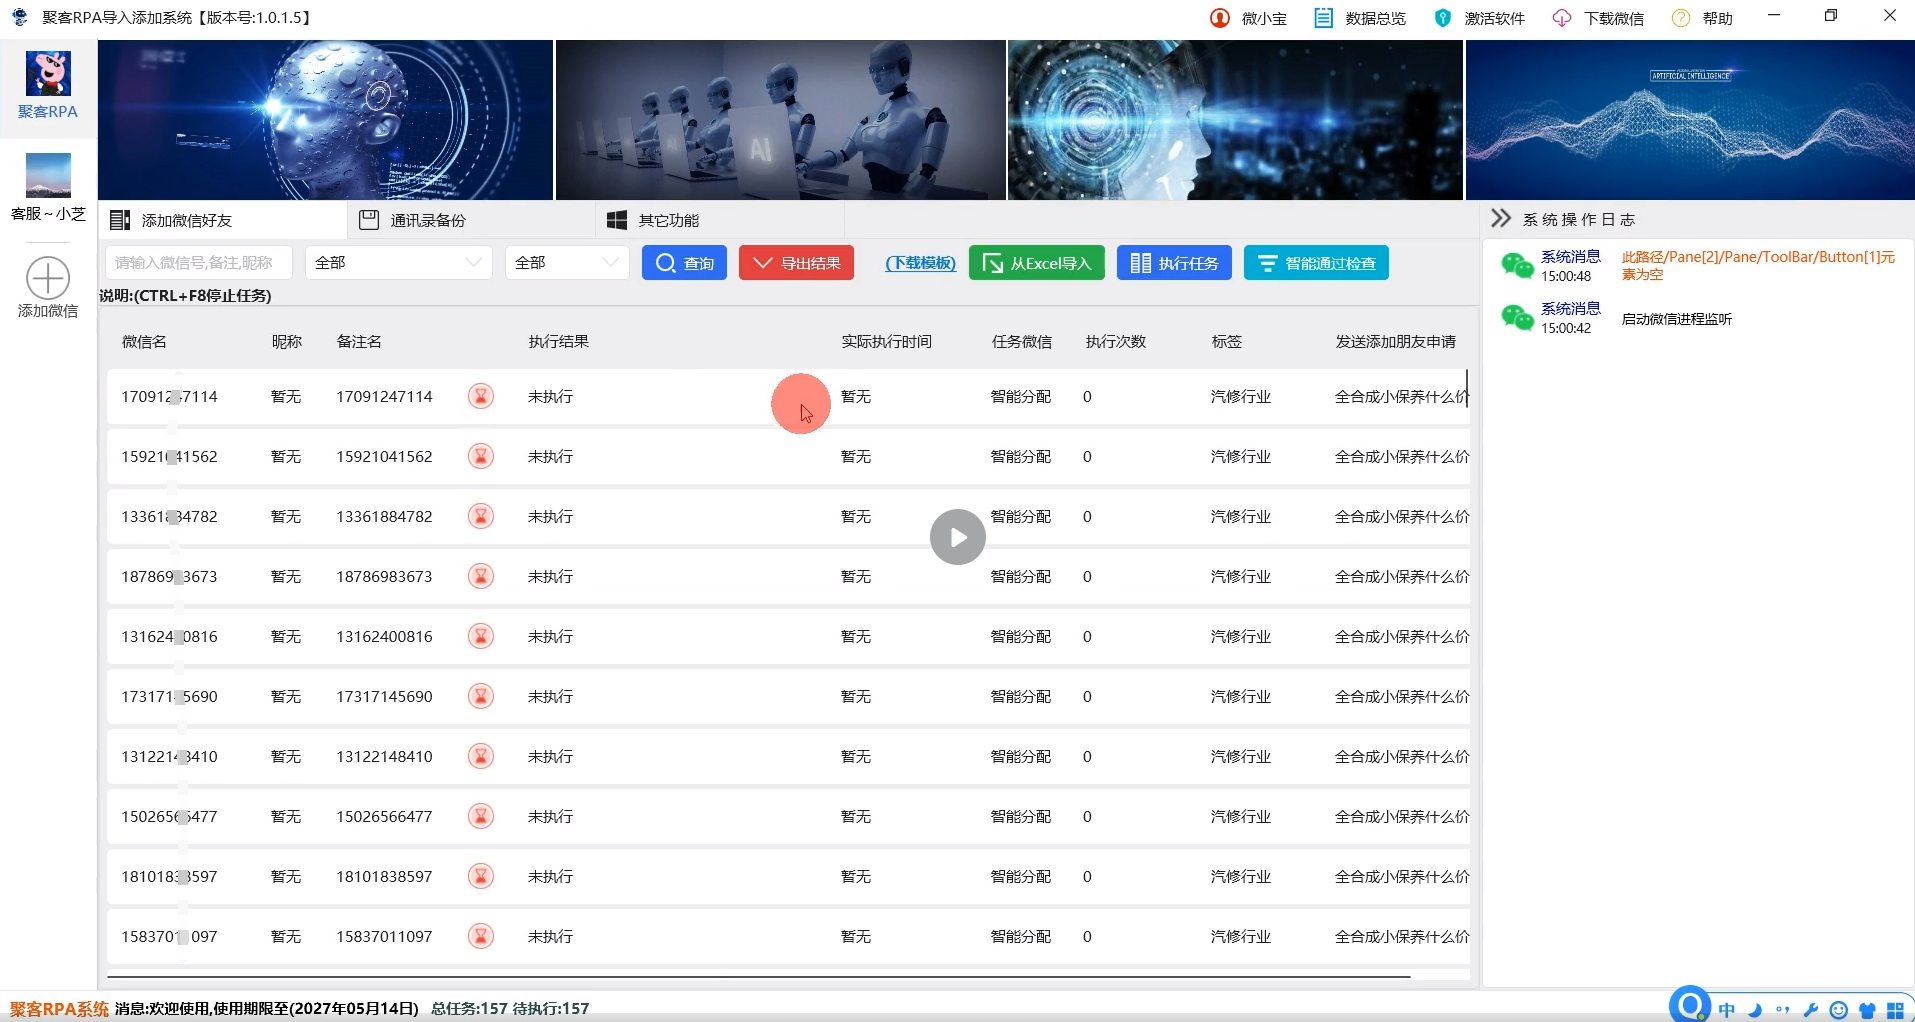
Task: Click the 添加微信 plus icon in sidebar
Action: [47, 277]
